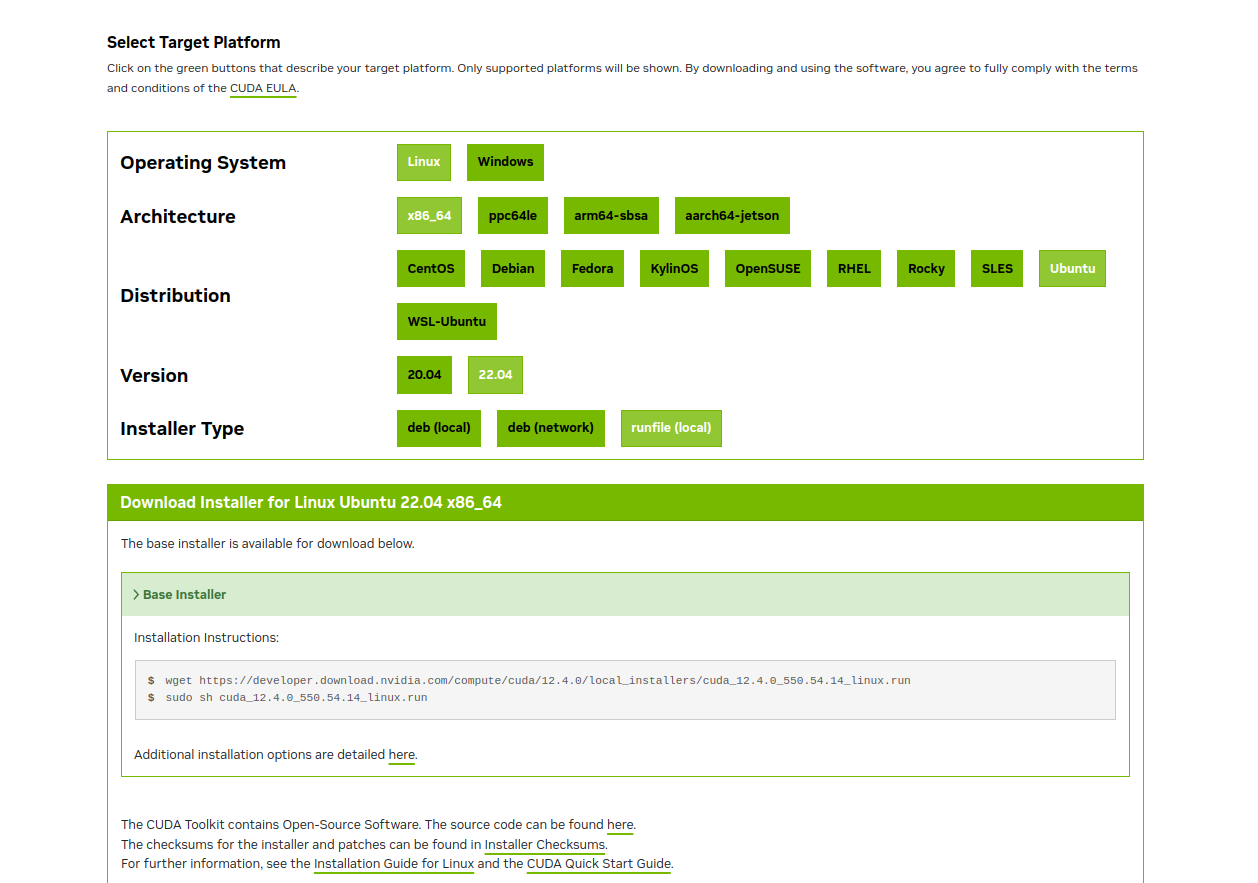Image resolution: width=1258 pixels, height=883 pixels.
Task: Pick Fedora distribution
Action: [x=592, y=269]
